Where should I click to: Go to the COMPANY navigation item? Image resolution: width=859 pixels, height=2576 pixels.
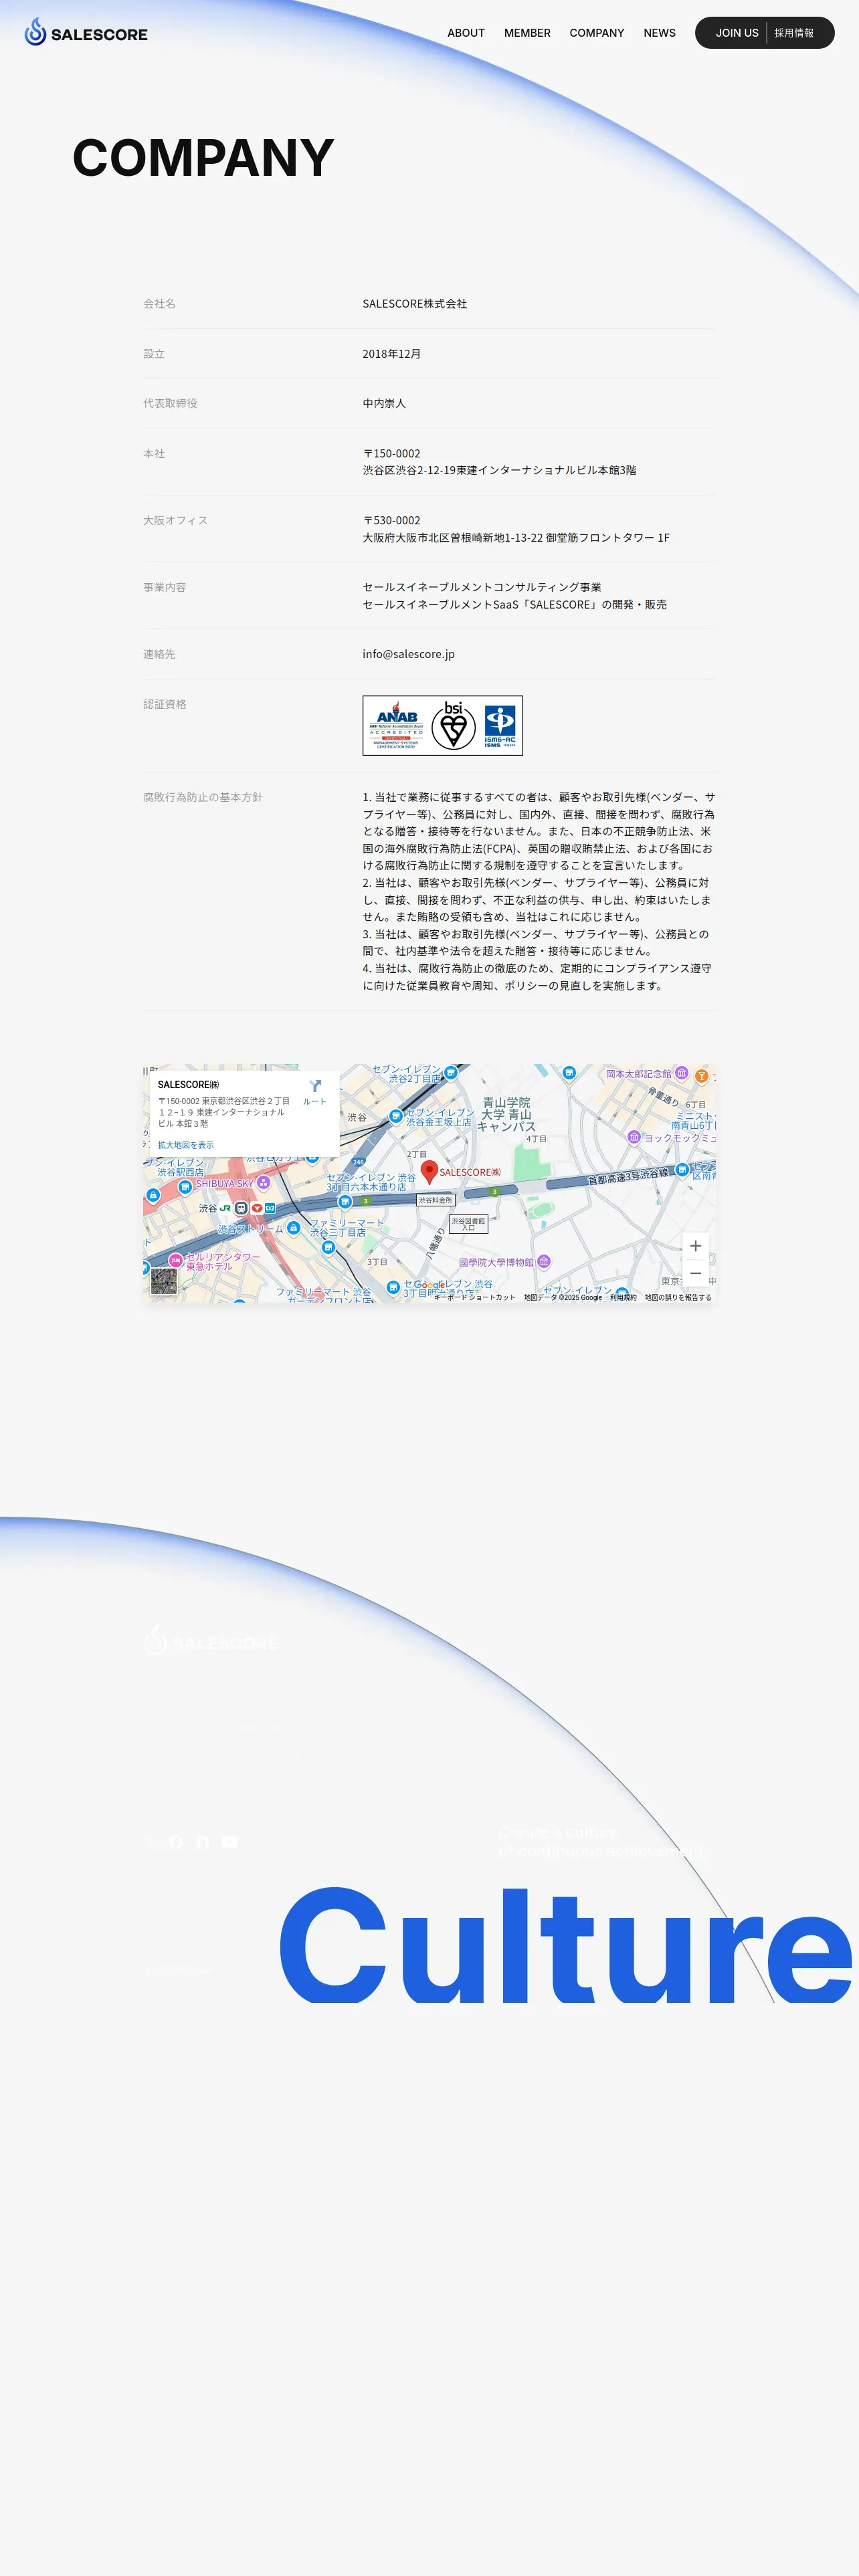[597, 33]
